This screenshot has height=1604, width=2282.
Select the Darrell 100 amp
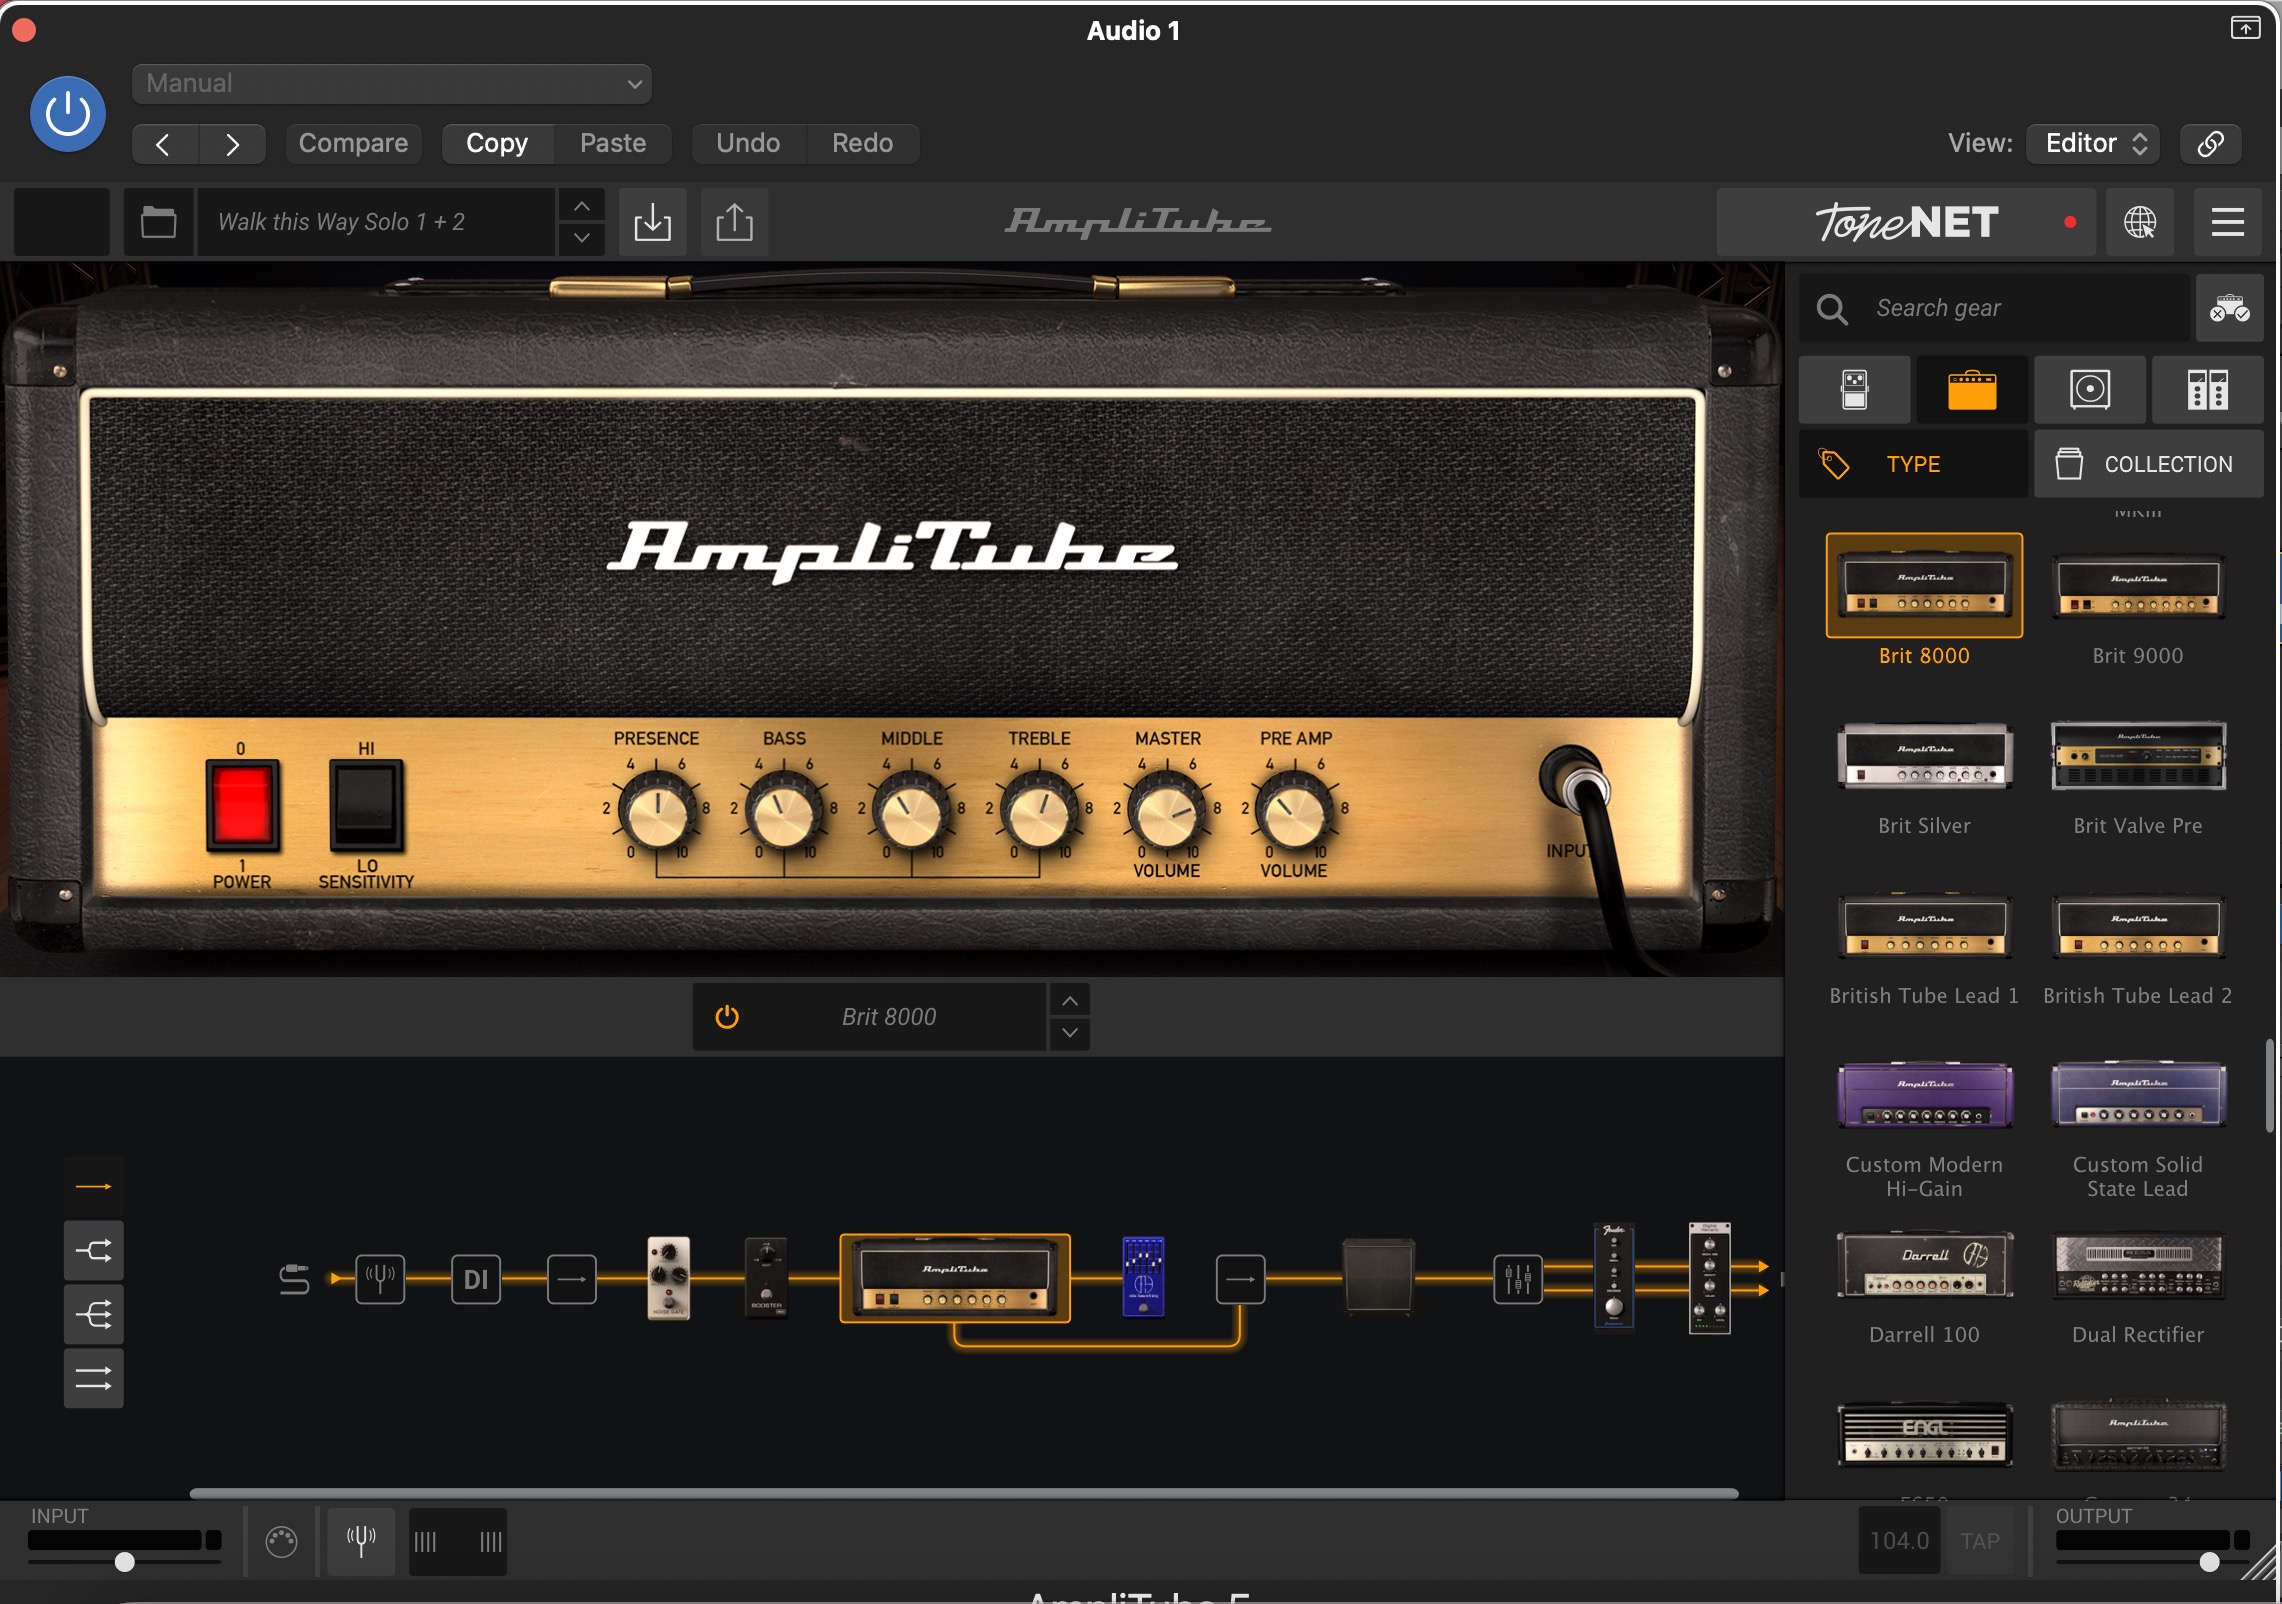tap(1924, 1266)
